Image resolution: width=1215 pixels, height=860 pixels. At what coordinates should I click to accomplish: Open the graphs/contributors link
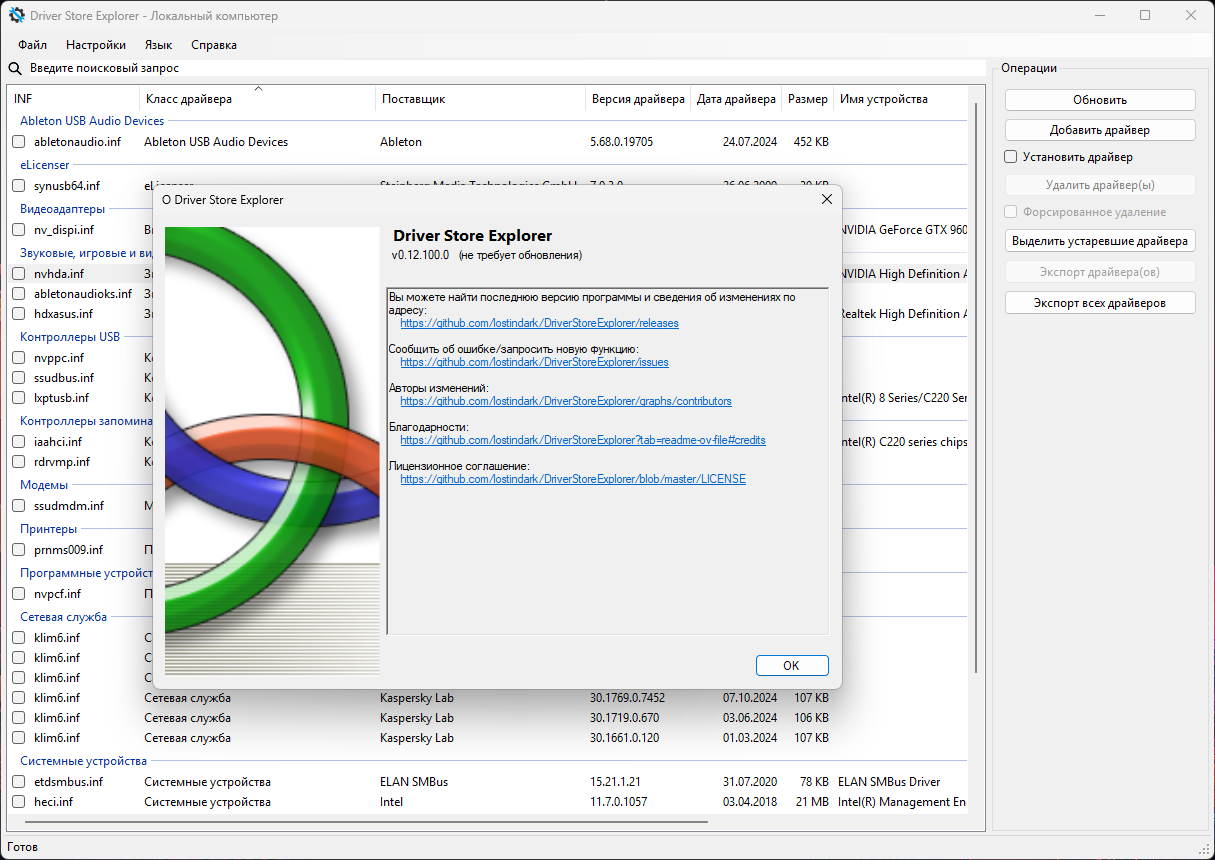coord(566,401)
